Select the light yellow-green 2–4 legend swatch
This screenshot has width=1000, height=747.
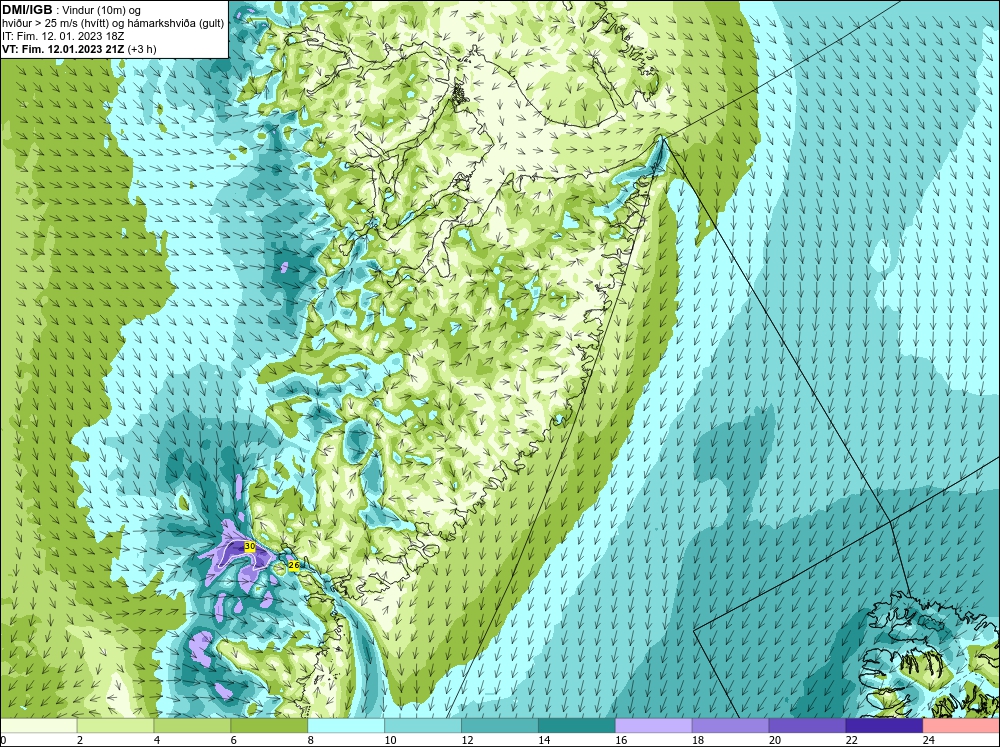pos(115,725)
